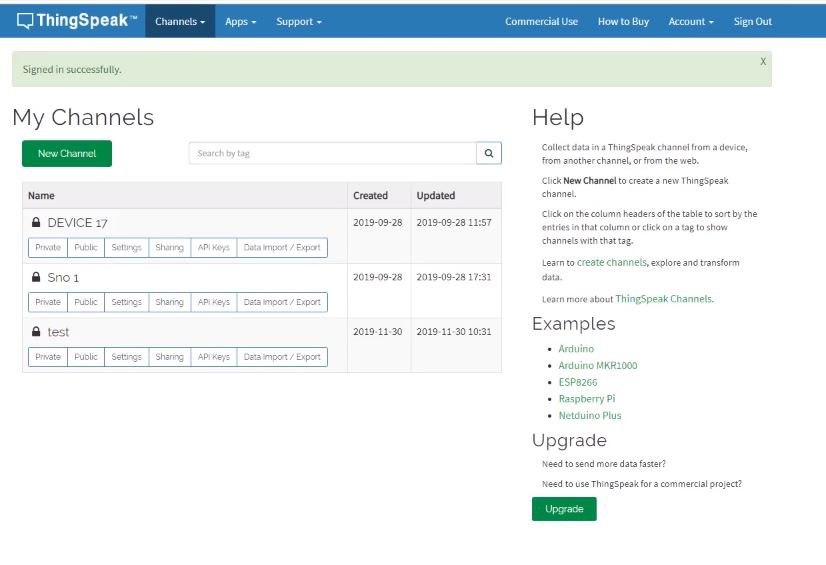Open the Support dropdown menu
This screenshot has height=565, width=826.
click(299, 21)
